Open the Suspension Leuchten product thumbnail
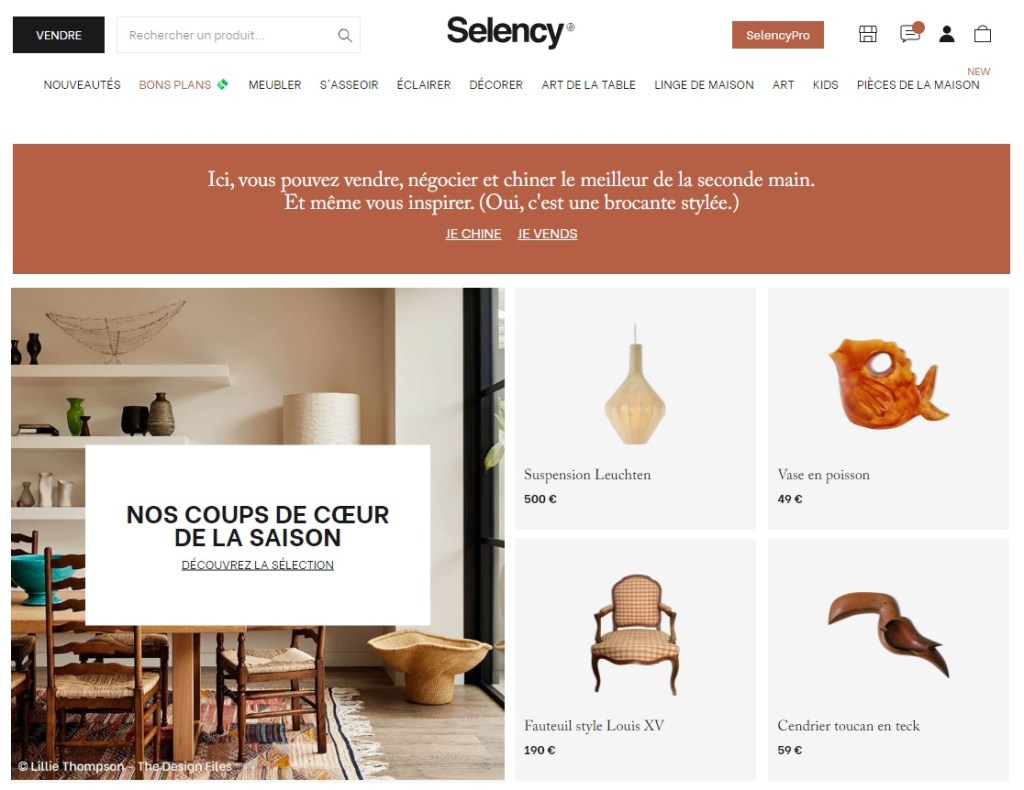Image resolution: width=1024 pixels, height=790 pixels. pyautogui.click(x=635, y=384)
